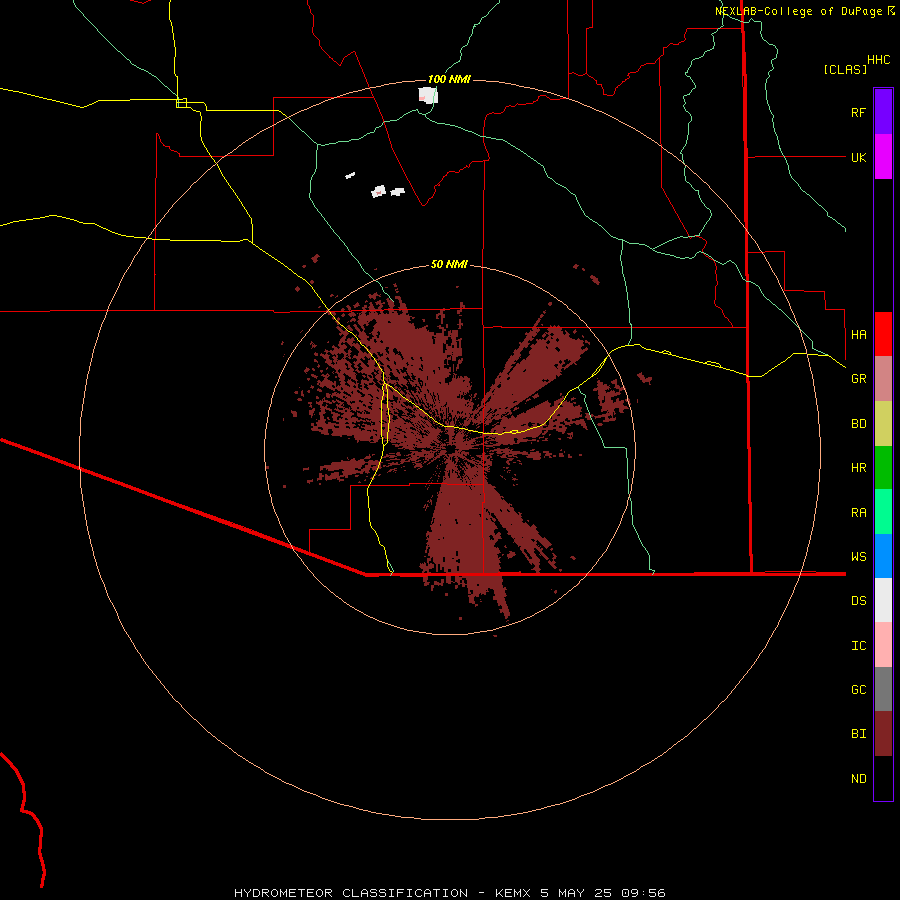Click the RF purple legend swatch
This screenshot has width=900, height=900.
point(883,112)
